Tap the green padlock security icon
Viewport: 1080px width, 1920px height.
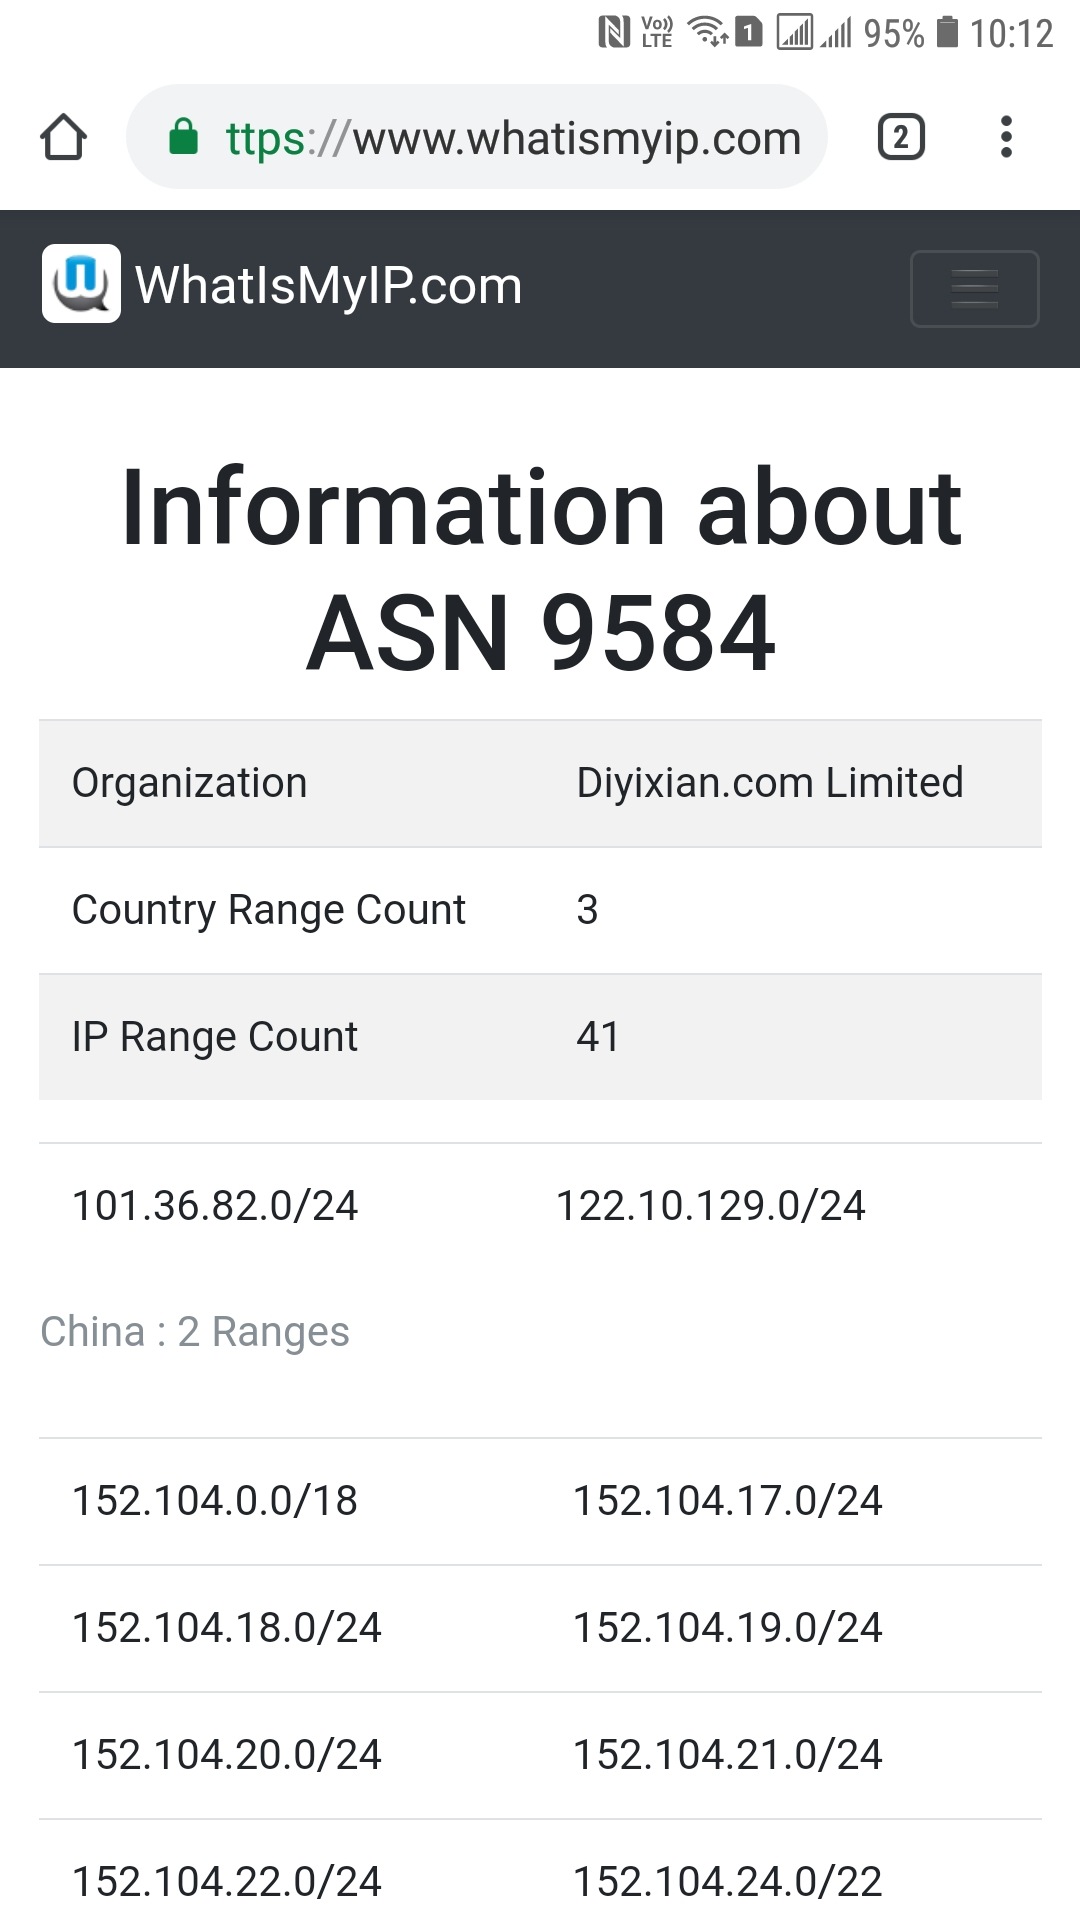(183, 137)
